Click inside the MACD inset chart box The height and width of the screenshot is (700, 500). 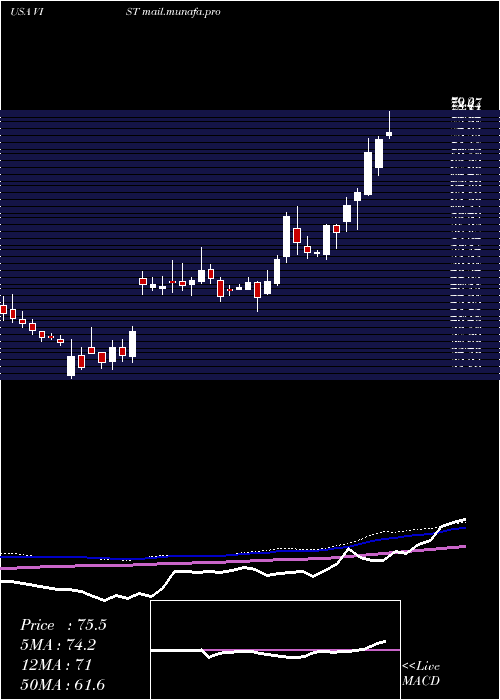[x=275, y=650]
